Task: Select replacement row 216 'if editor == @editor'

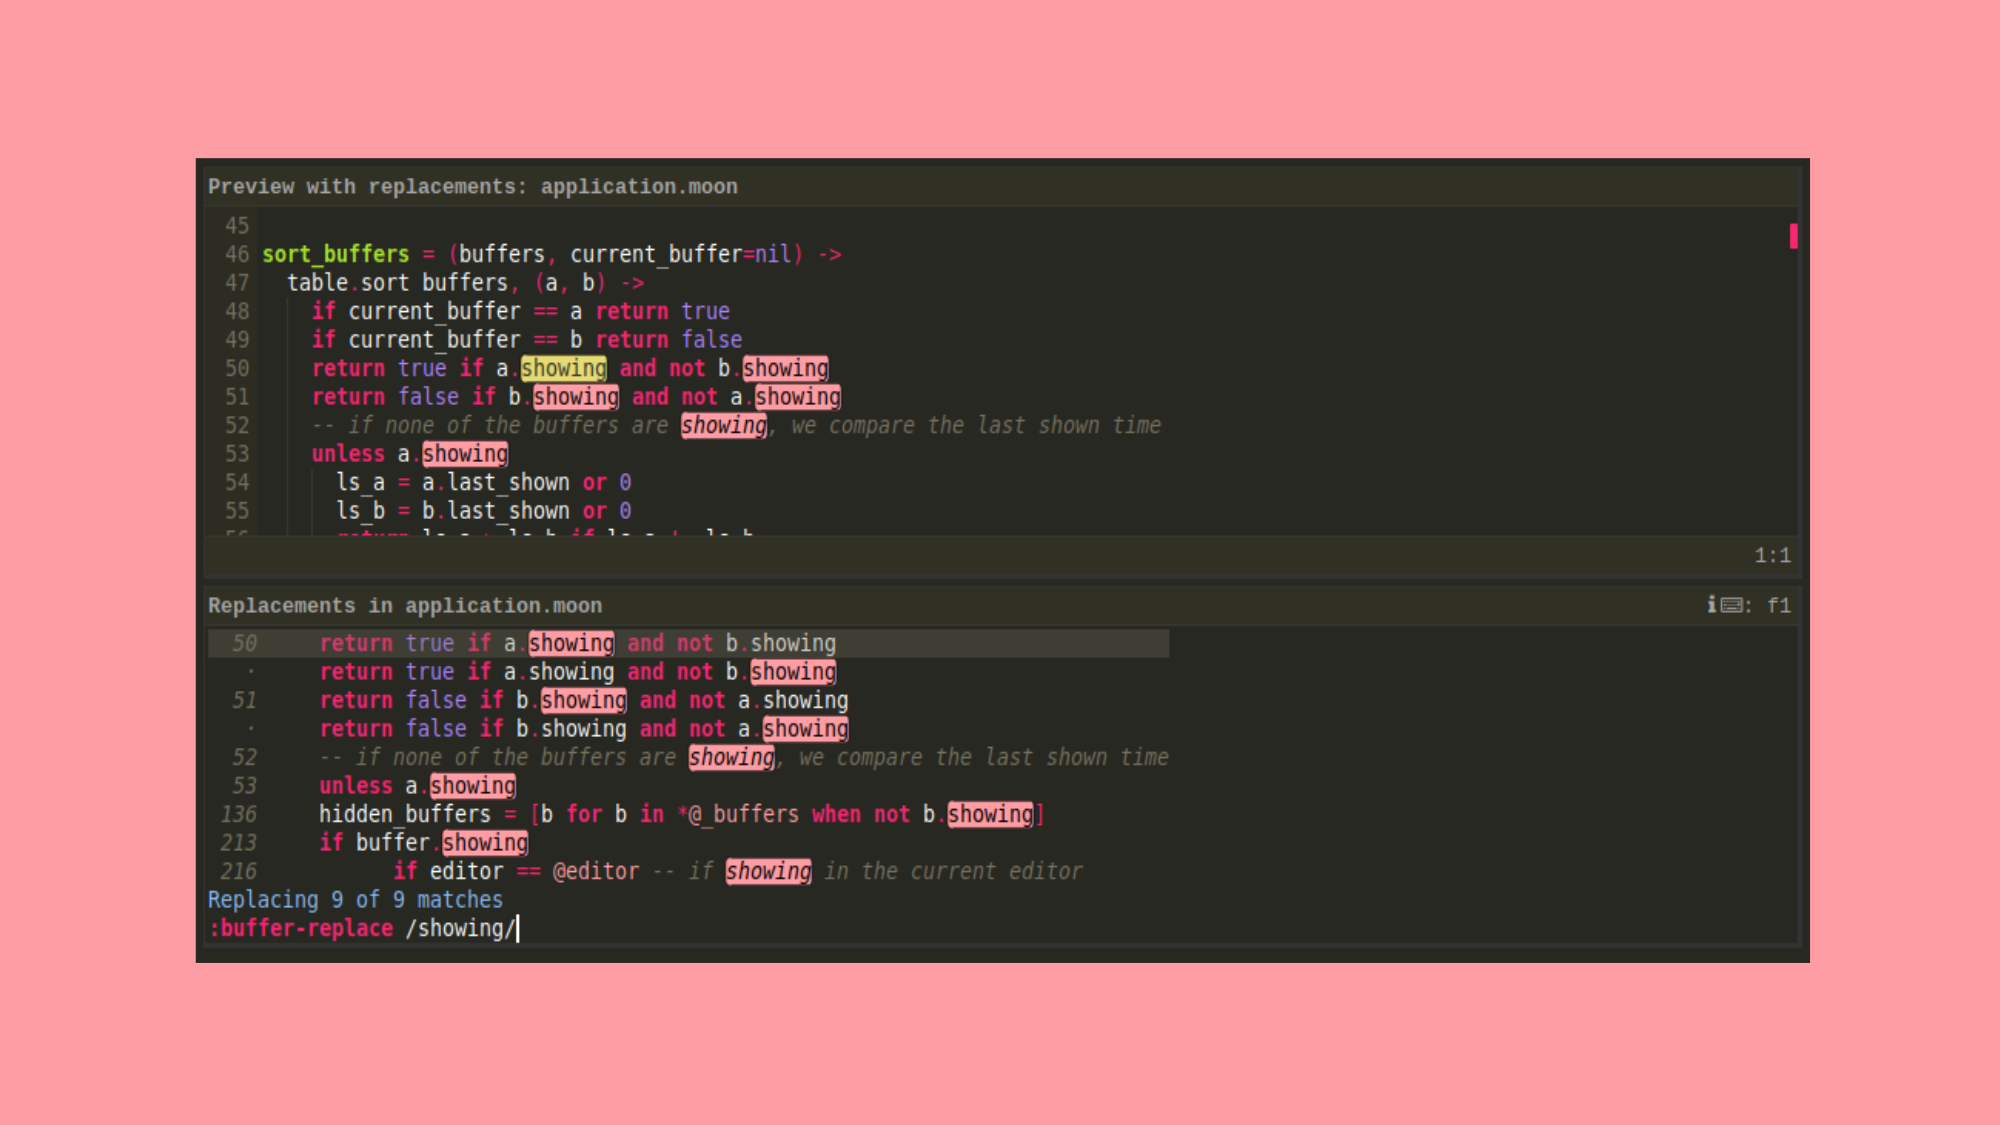Action: (x=688, y=871)
